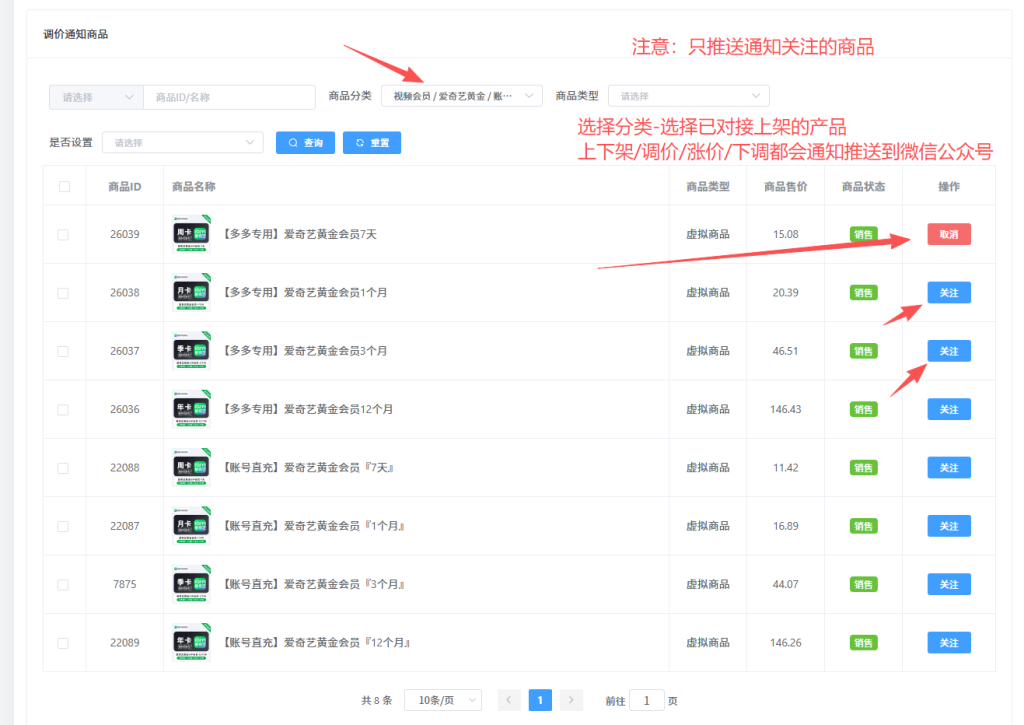Click 关注 for product 26036
The image size is (1024, 725).
pos(949,410)
